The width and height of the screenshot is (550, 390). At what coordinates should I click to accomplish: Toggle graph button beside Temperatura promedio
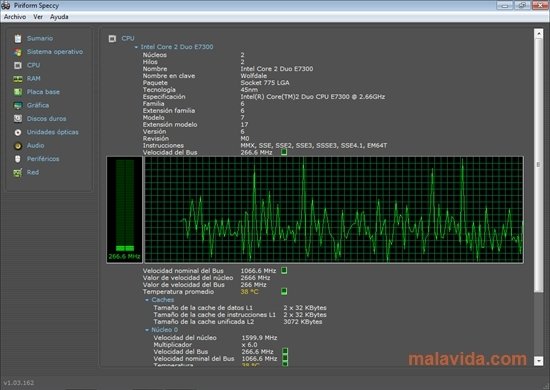click(284, 291)
